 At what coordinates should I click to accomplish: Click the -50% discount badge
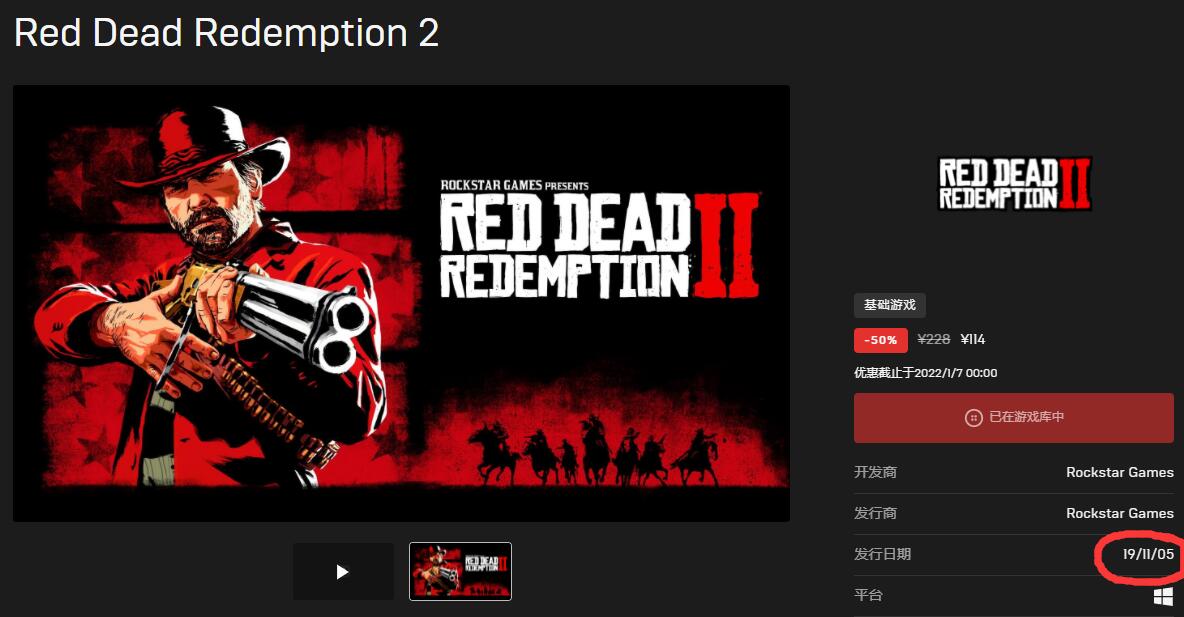pos(880,340)
